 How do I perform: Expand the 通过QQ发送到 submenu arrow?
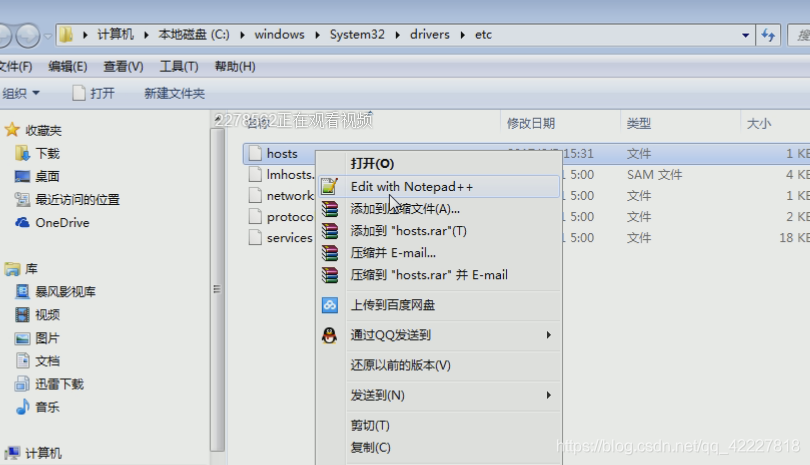(x=549, y=335)
